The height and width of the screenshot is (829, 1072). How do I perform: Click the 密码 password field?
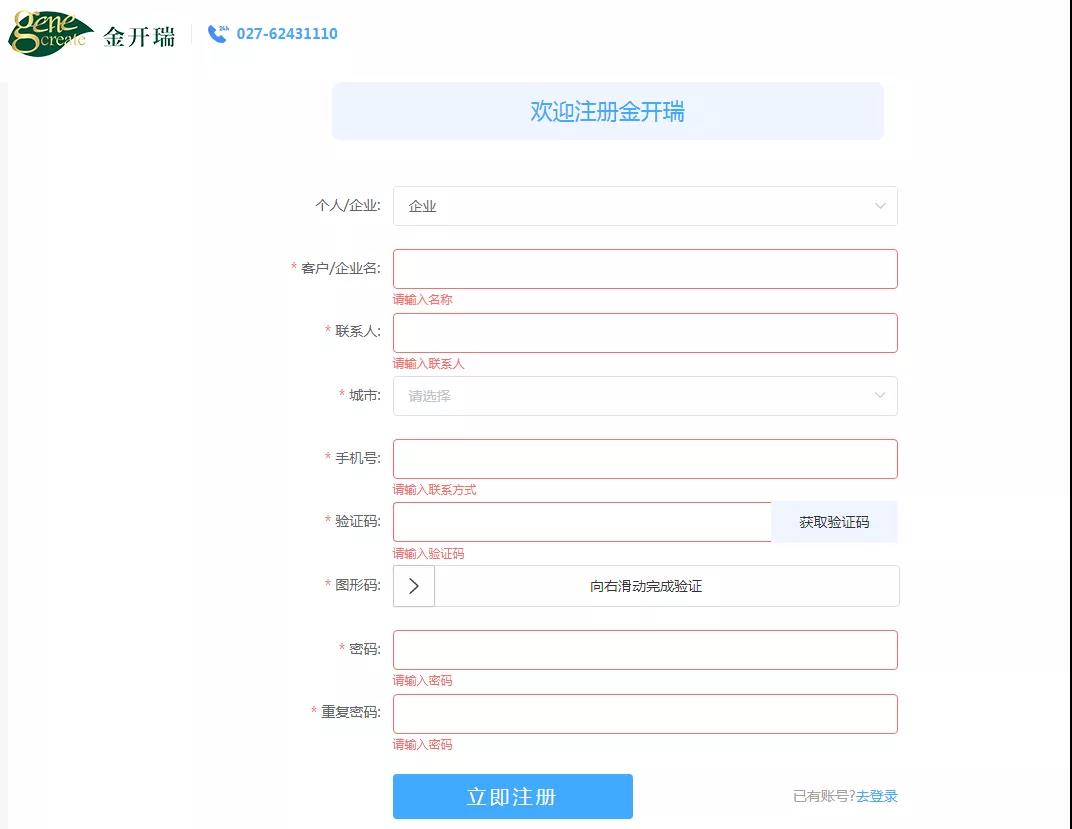645,649
